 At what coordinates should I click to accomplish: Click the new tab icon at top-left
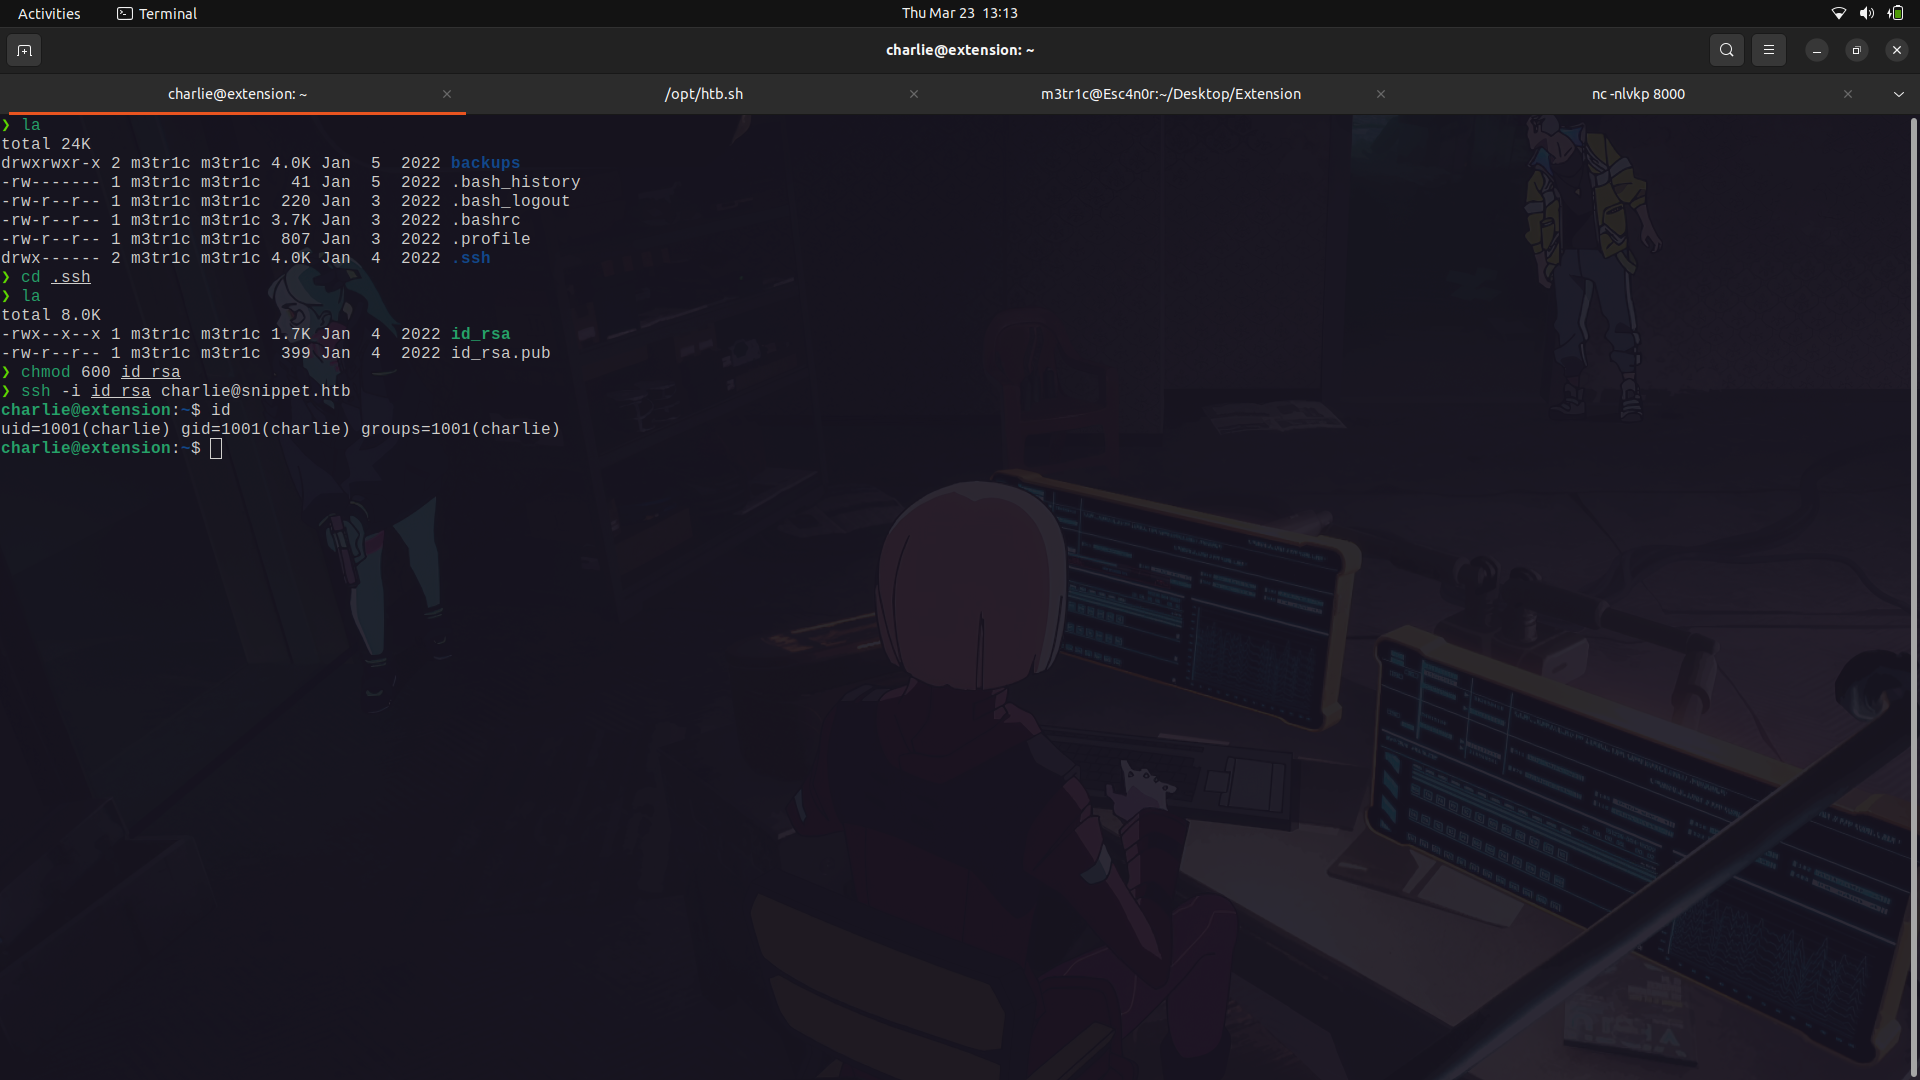pyautogui.click(x=23, y=50)
